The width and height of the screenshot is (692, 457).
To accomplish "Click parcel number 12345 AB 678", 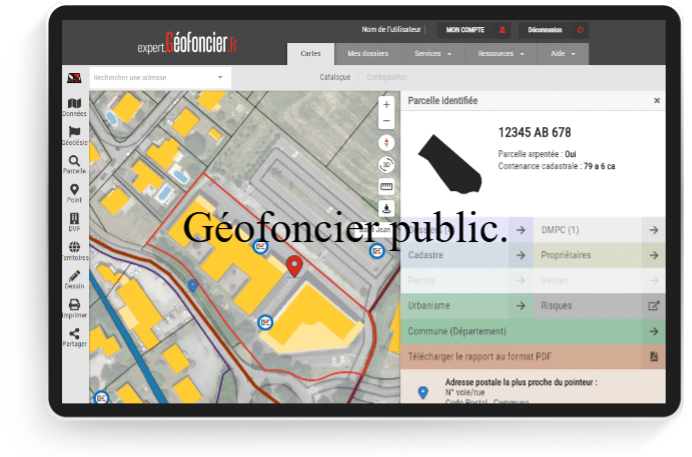I will 534,132.
